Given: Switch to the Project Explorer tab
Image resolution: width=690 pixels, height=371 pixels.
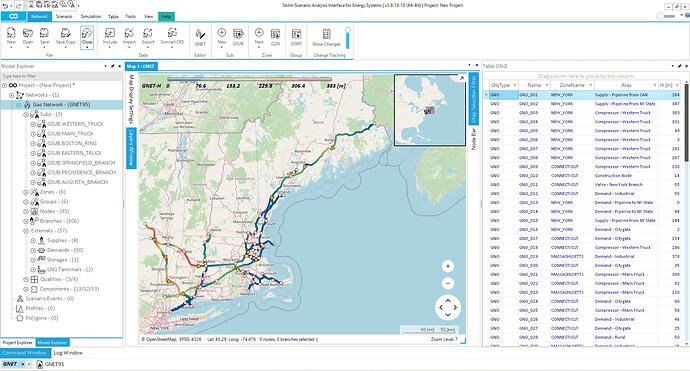Looking at the screenshot, I should [18, 342].
